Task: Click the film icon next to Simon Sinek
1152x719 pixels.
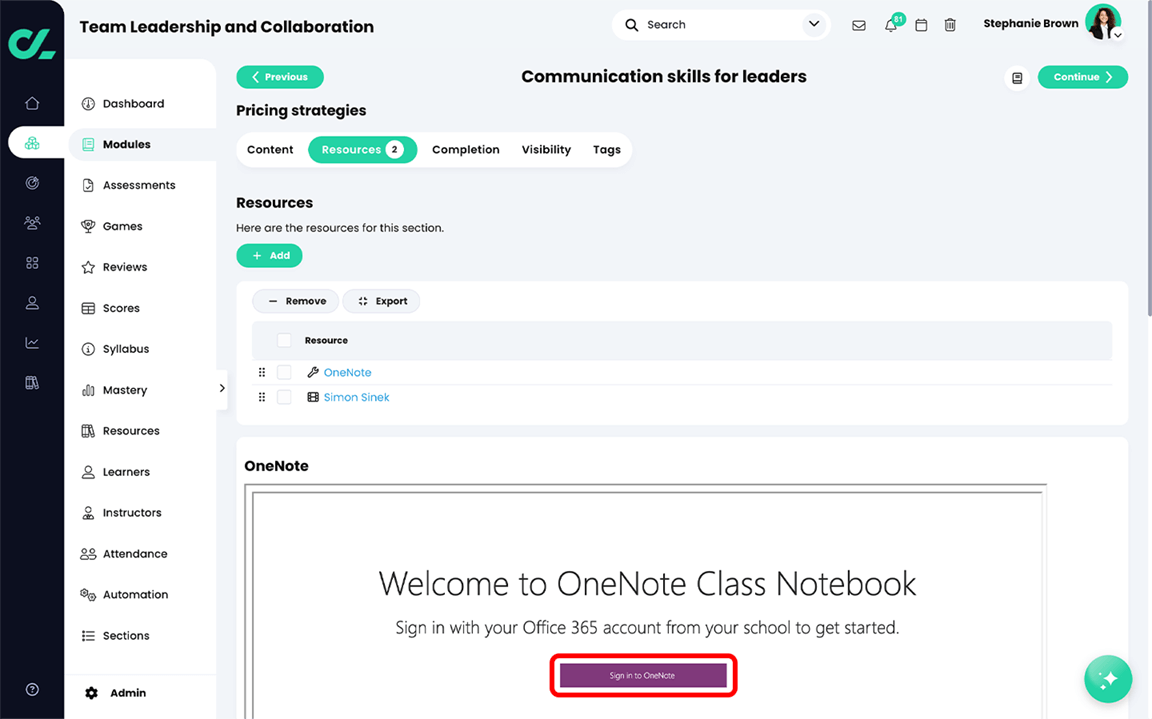Action: pos(312,397)
